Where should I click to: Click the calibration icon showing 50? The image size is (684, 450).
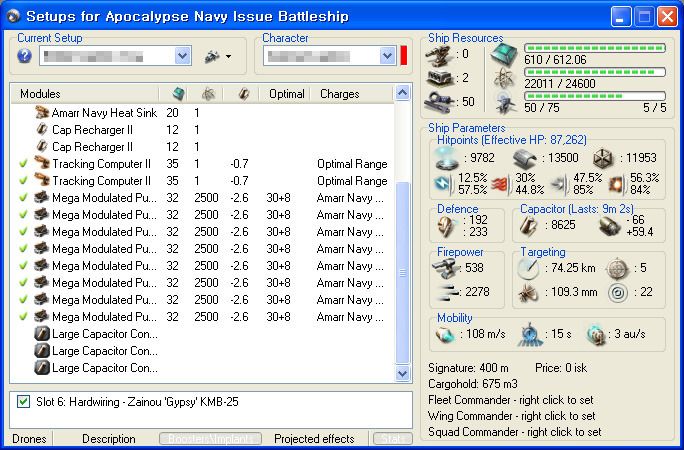[x=439, y=102]
